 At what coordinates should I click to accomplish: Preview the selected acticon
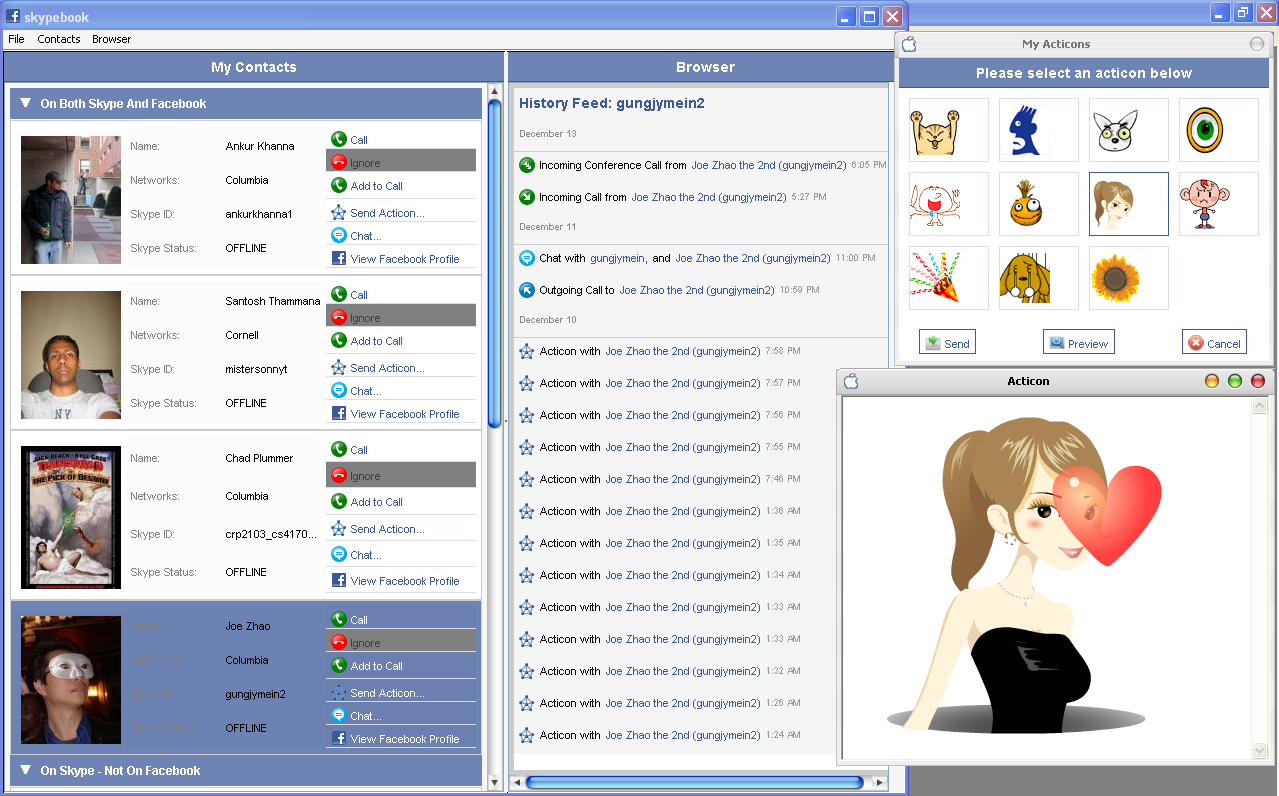tap(1078, 342)
